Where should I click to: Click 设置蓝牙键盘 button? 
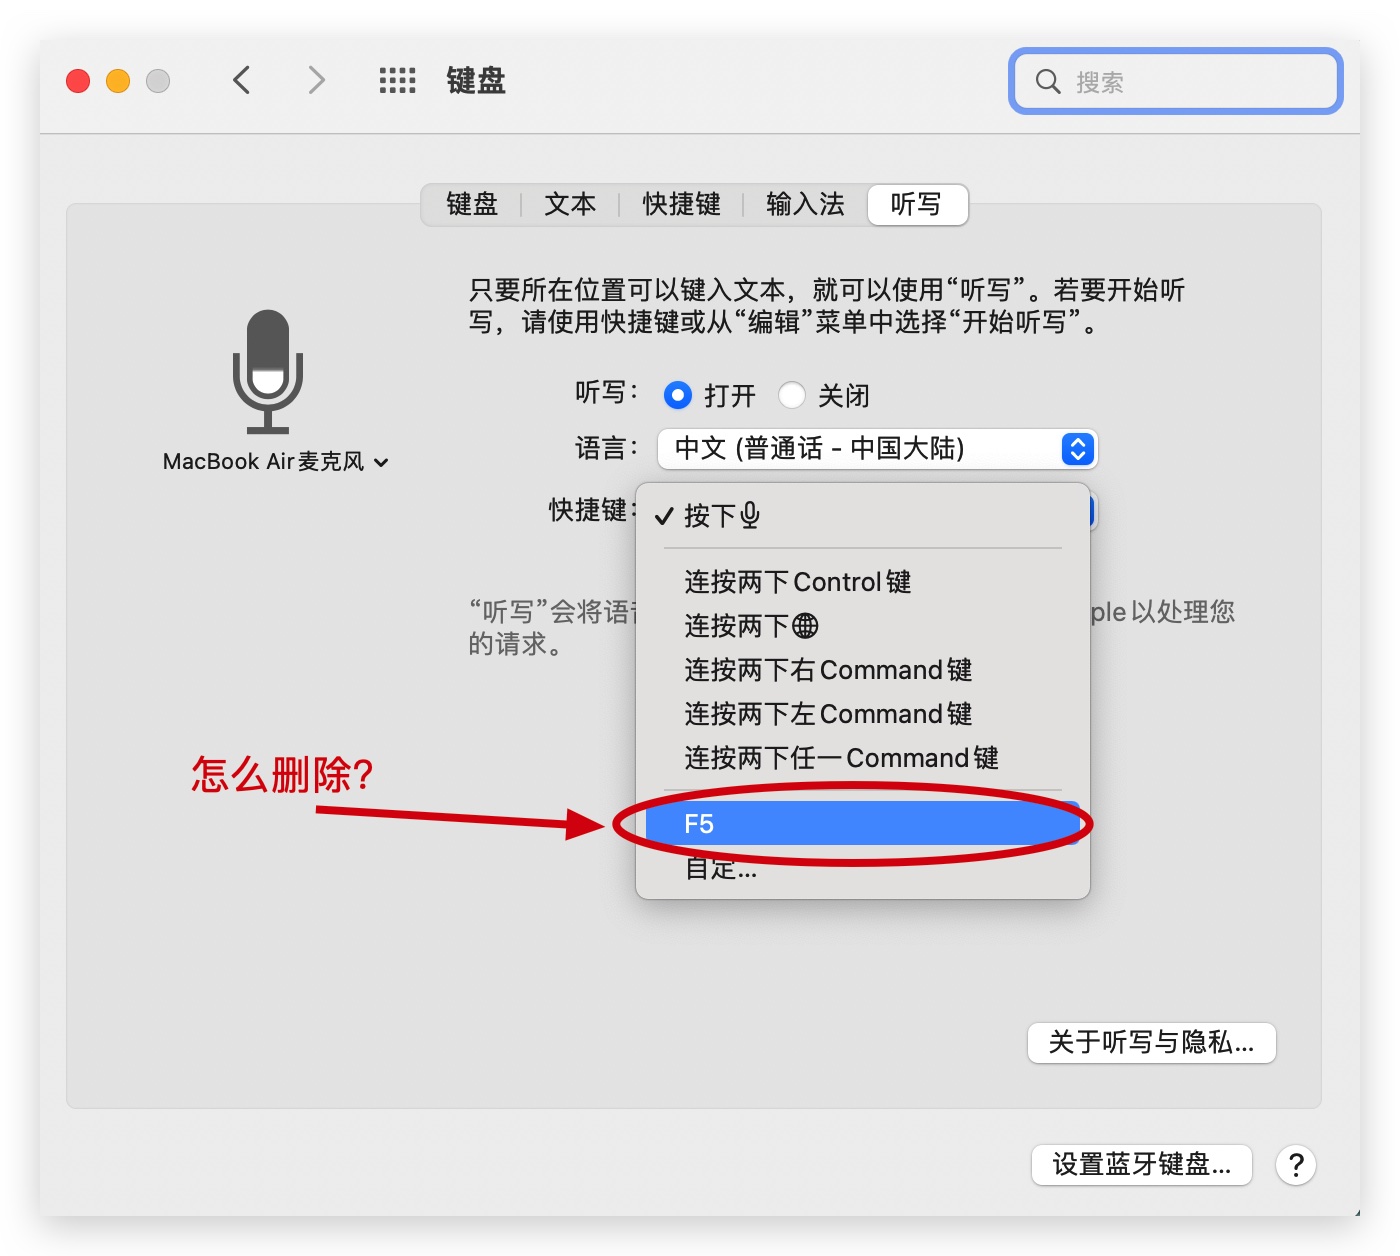[1141, 1165]
